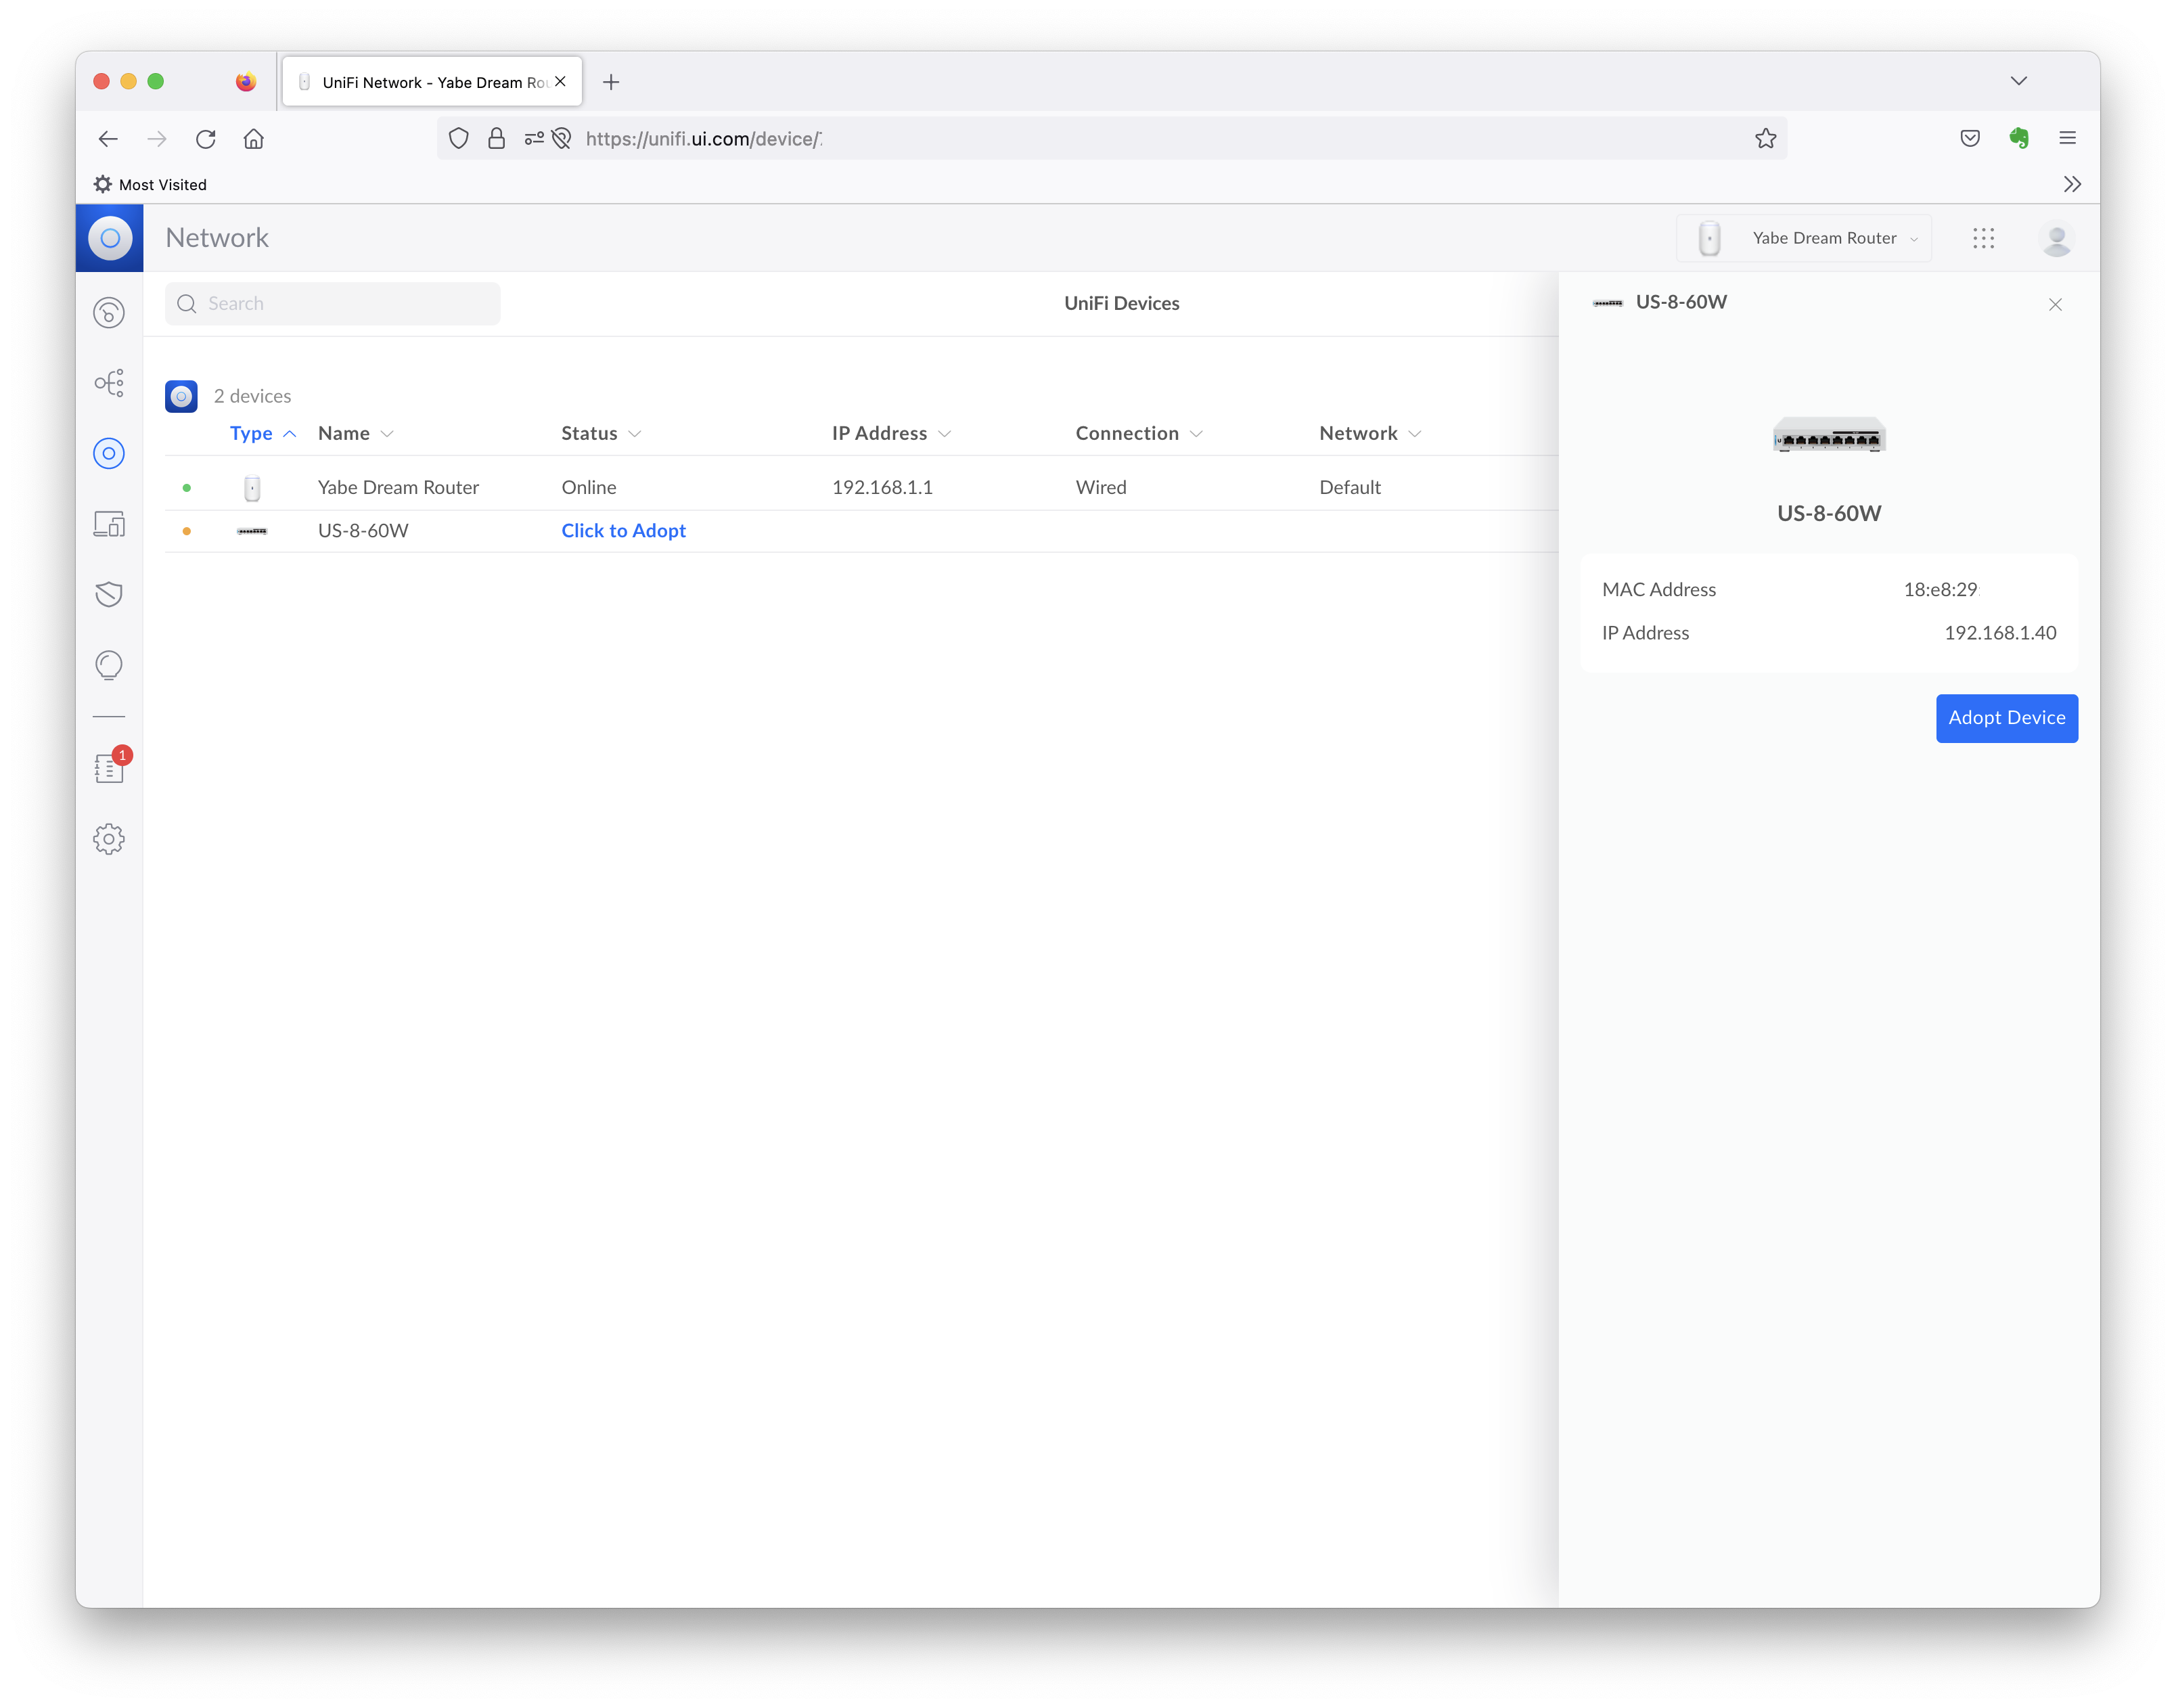Screen dimensions: 2176x1708
Task: Sort devices by IP Address column
Action: point(891,433)
